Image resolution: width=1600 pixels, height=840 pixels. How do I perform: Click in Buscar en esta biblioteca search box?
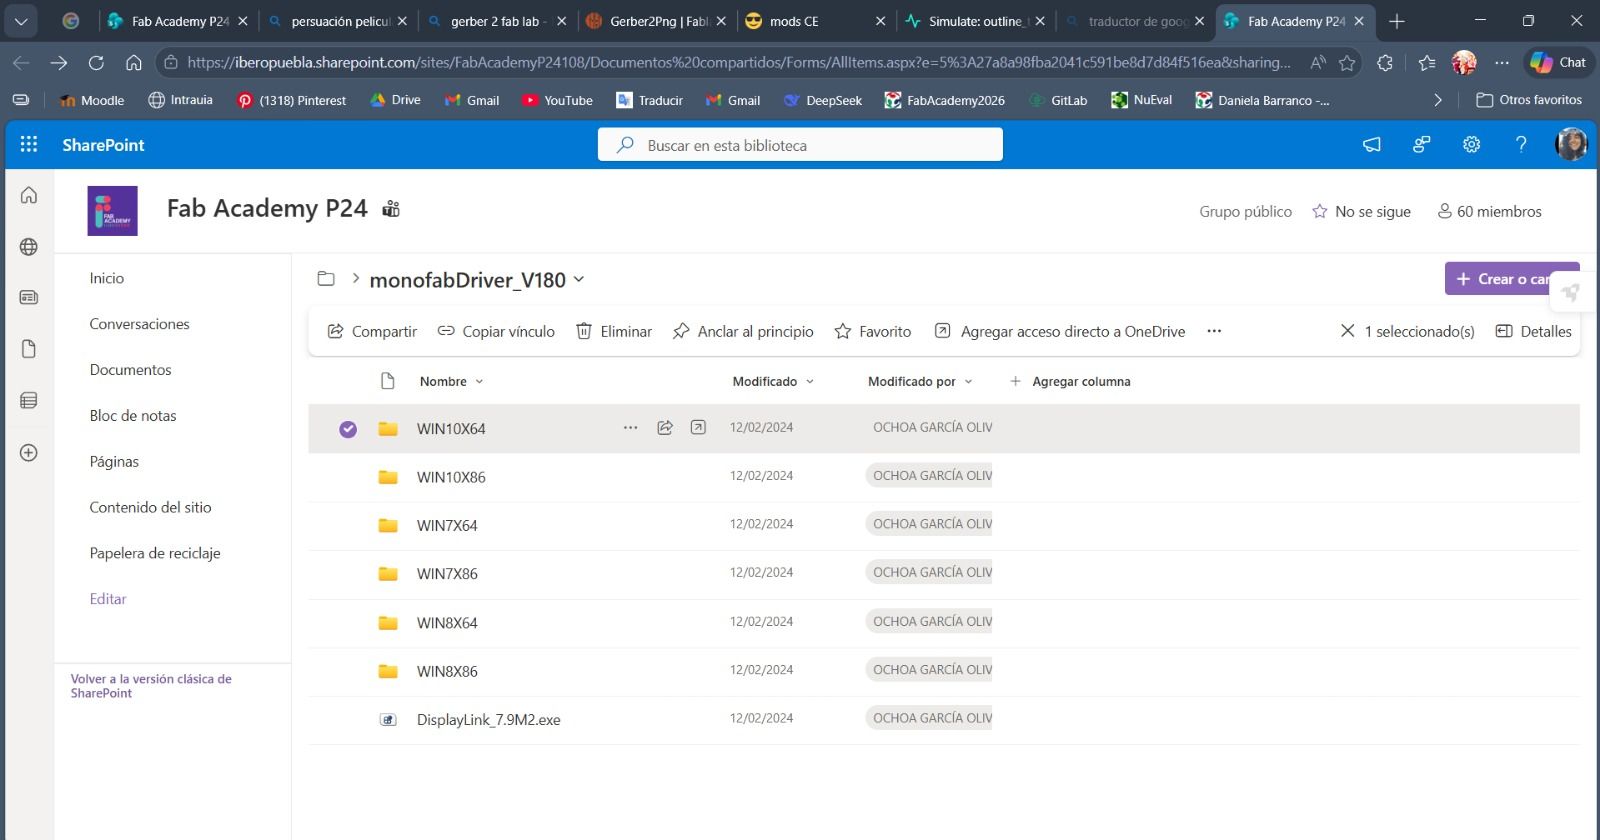[800, 145]
